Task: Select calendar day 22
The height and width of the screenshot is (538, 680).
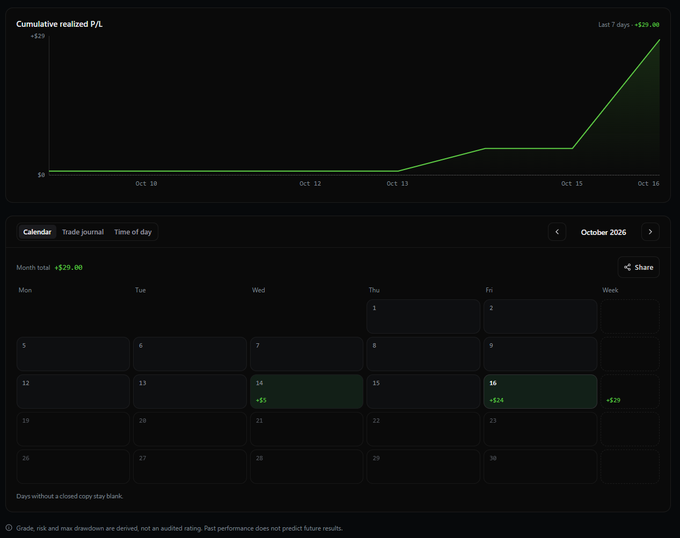Action: click(x=423, y=429)
